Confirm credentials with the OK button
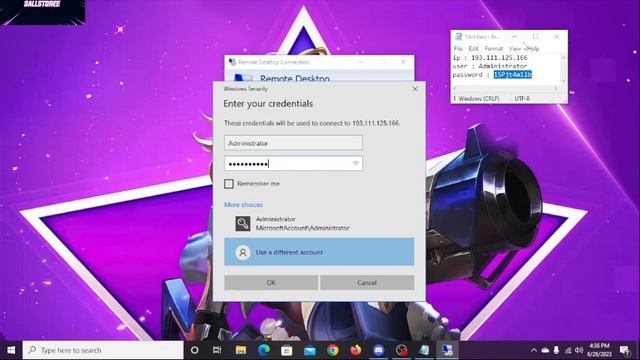The image size is (640, 360). [x=271, y=282]
